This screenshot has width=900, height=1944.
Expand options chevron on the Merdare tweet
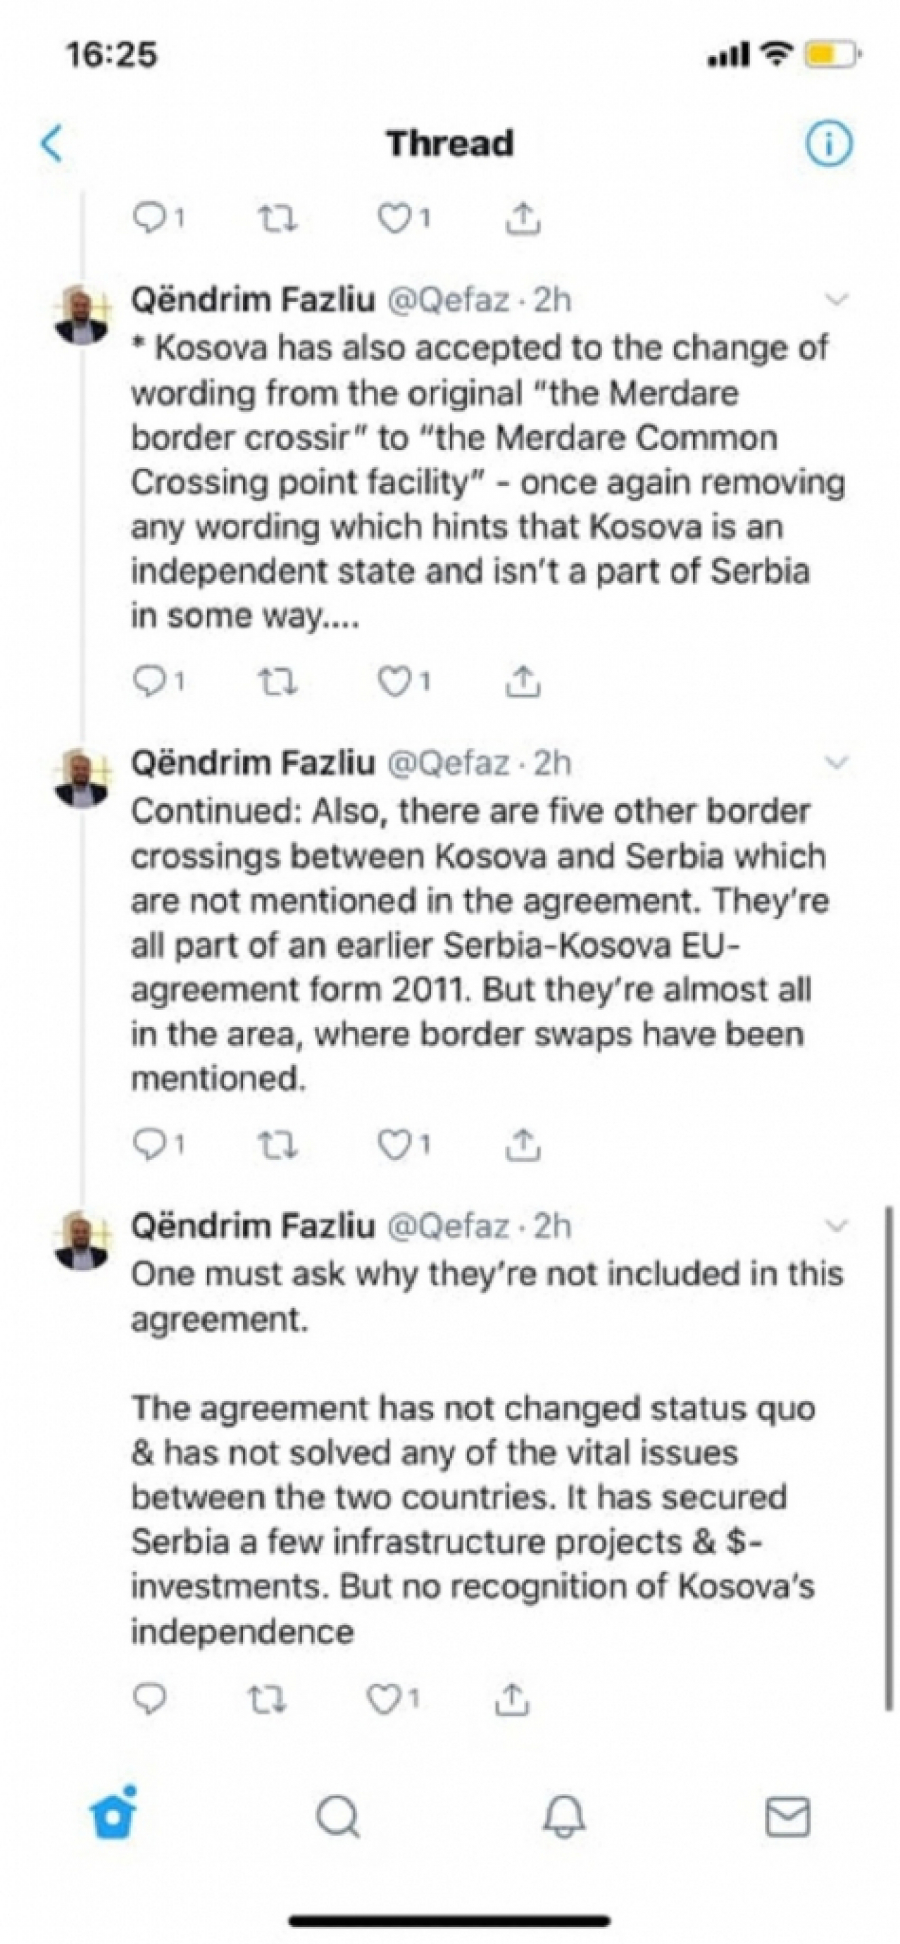point(835,299)
